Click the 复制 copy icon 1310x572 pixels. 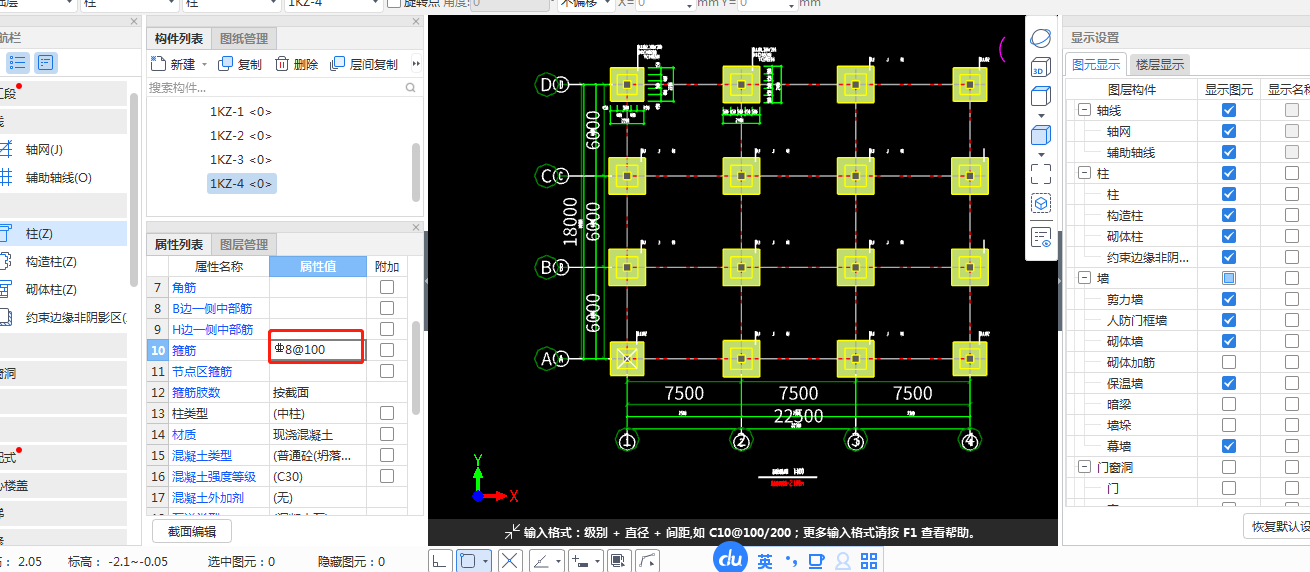coord(224,64)
